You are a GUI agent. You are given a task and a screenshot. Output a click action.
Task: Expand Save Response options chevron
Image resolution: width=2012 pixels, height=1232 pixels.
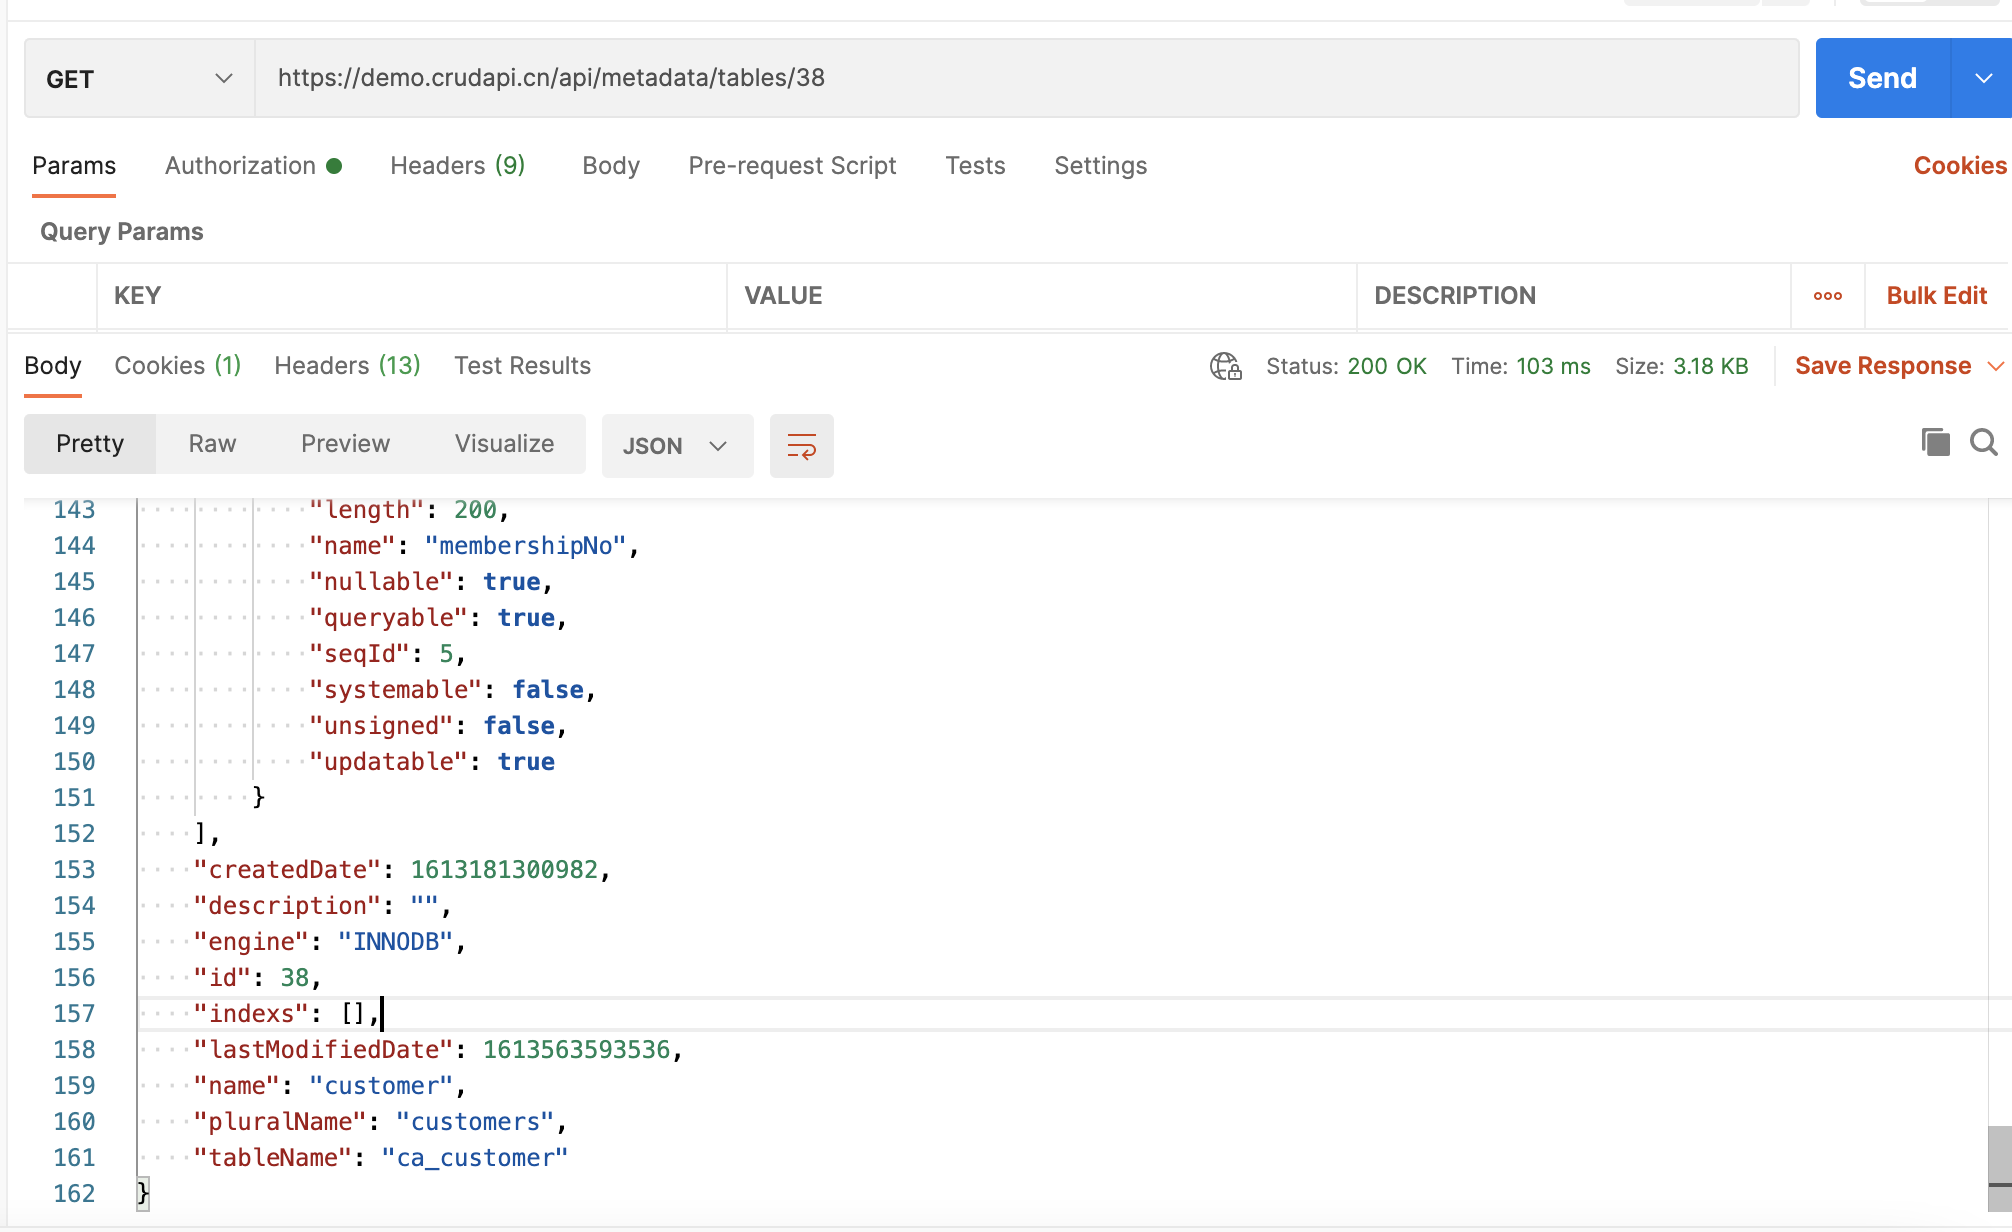(1995, 366)
